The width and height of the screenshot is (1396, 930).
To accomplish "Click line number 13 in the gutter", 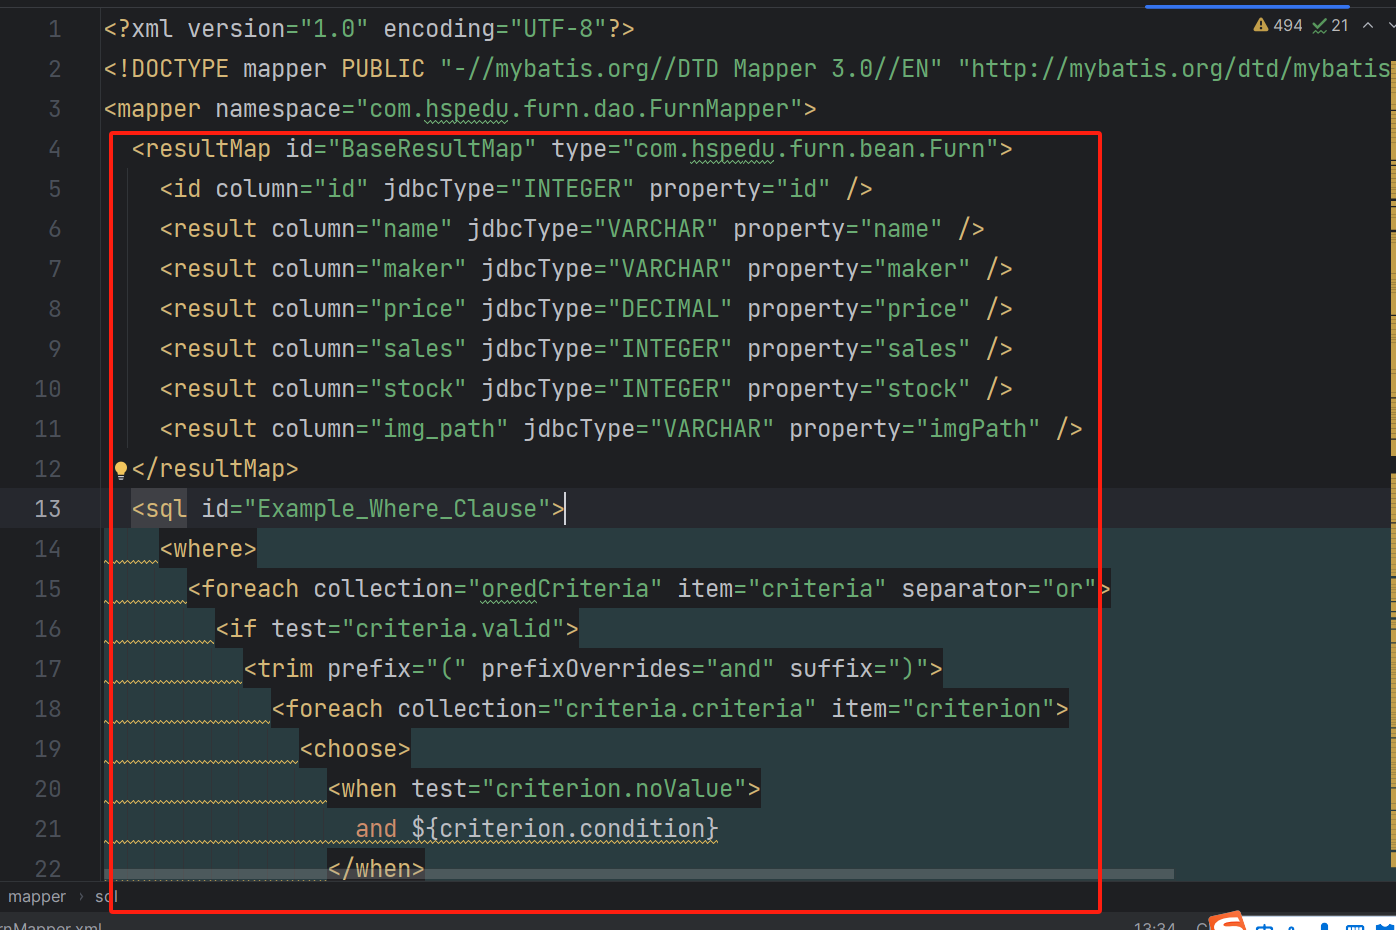I will pyautogui.click(x=48, y=509).
